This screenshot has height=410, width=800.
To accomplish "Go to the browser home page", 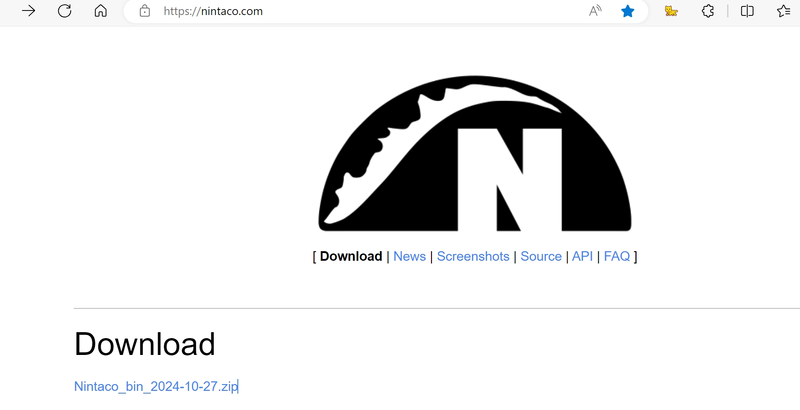I will point(100,11).
